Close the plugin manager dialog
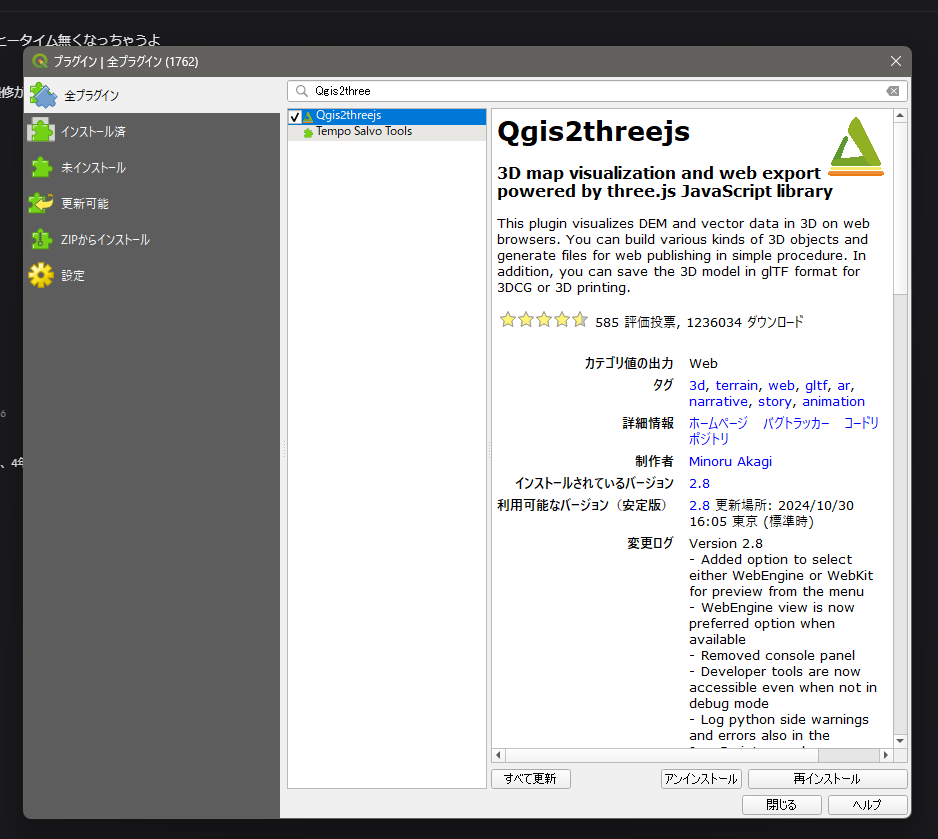 click(x=896, y=61)
